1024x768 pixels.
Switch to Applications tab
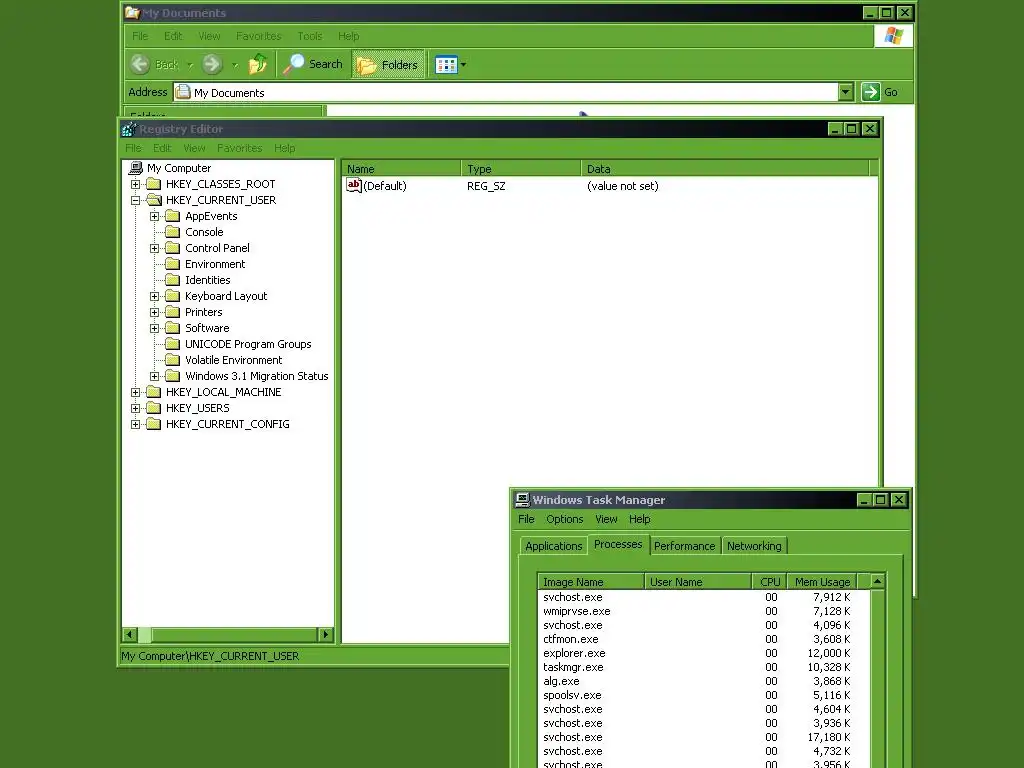coord(554,546)
